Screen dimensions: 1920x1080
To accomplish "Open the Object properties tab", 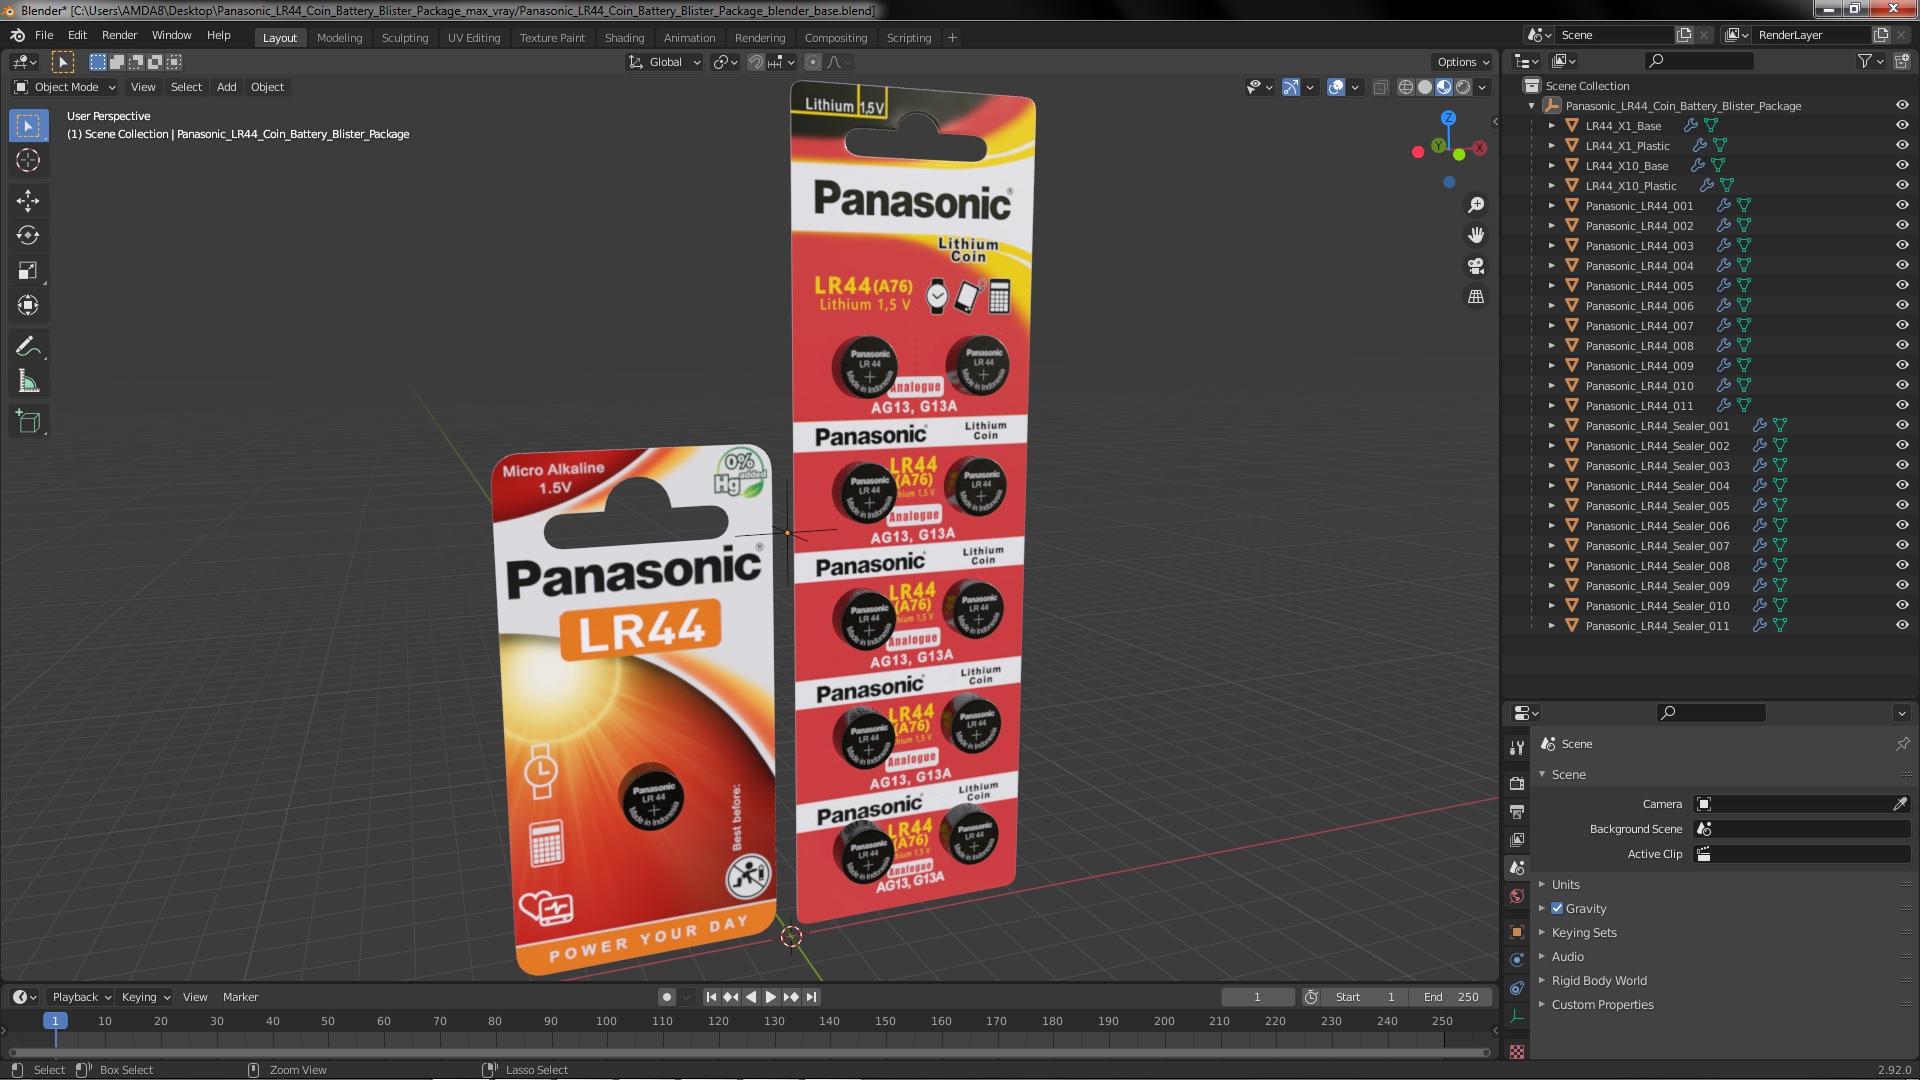I will coord(1517,932).
